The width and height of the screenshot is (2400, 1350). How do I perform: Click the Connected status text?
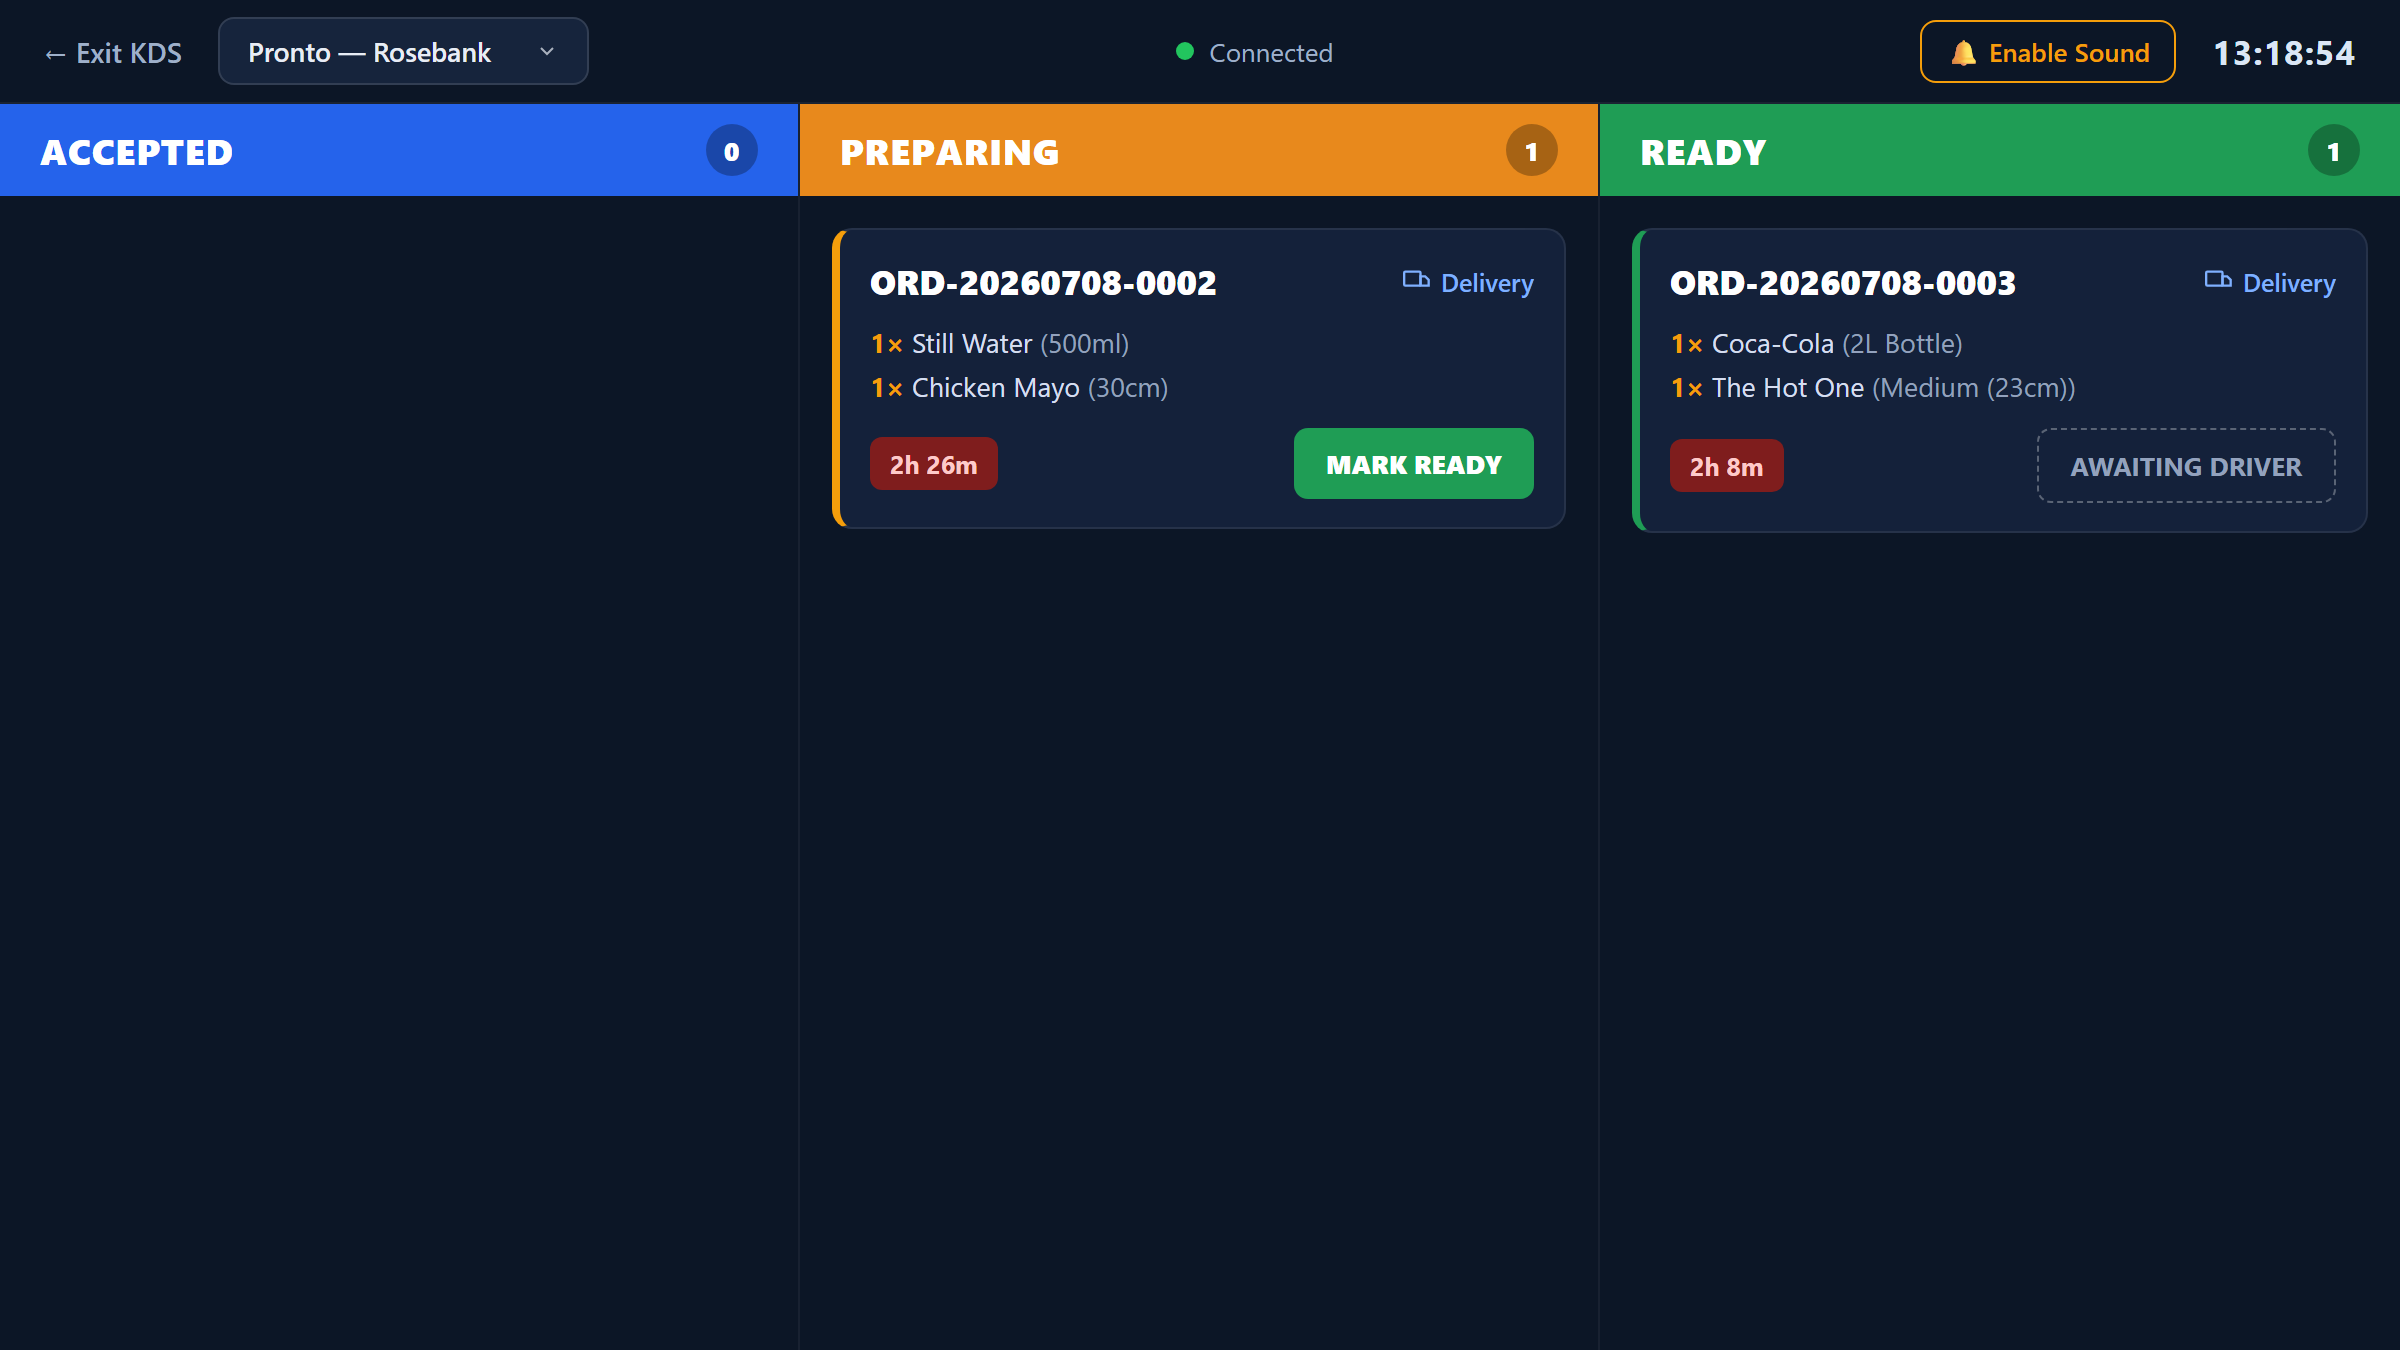coord(1271,53)
